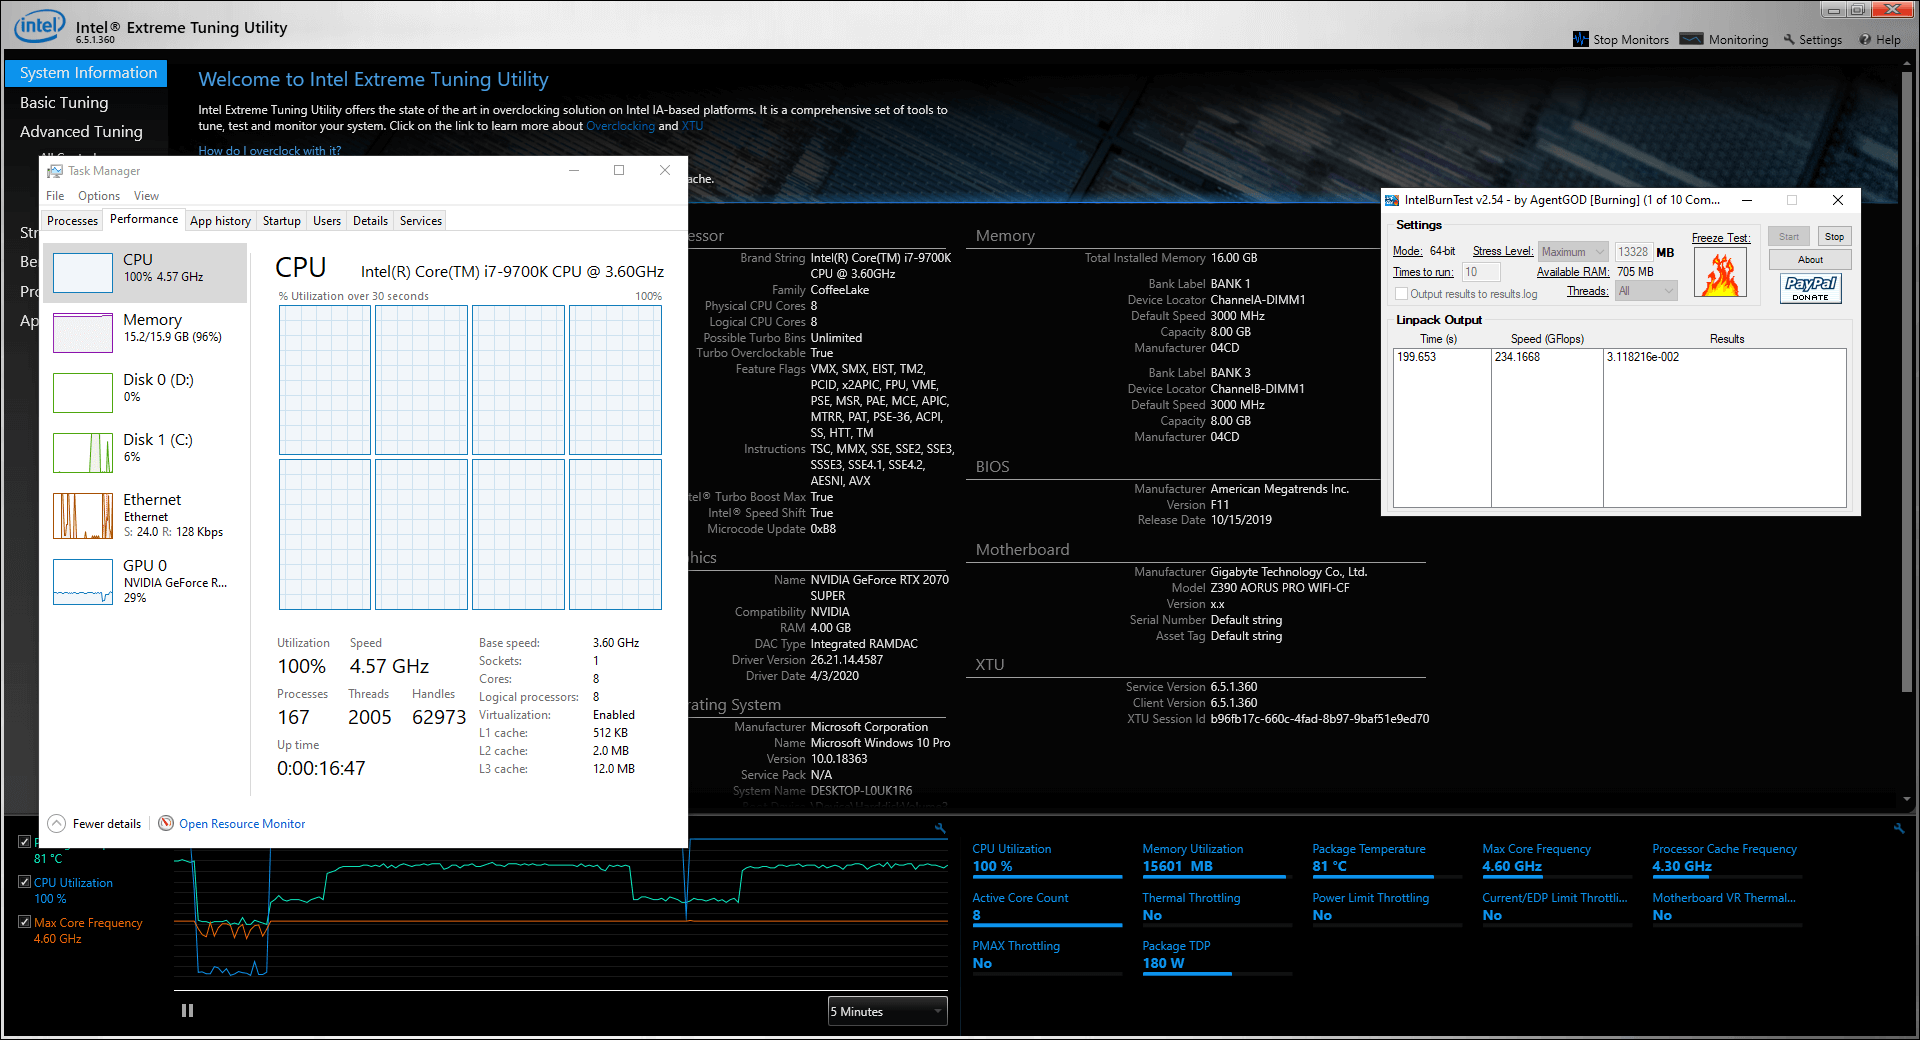Click the Times to run field
The image size is (1920, 1040).
pyautogui.click(x=1481, y=272)
